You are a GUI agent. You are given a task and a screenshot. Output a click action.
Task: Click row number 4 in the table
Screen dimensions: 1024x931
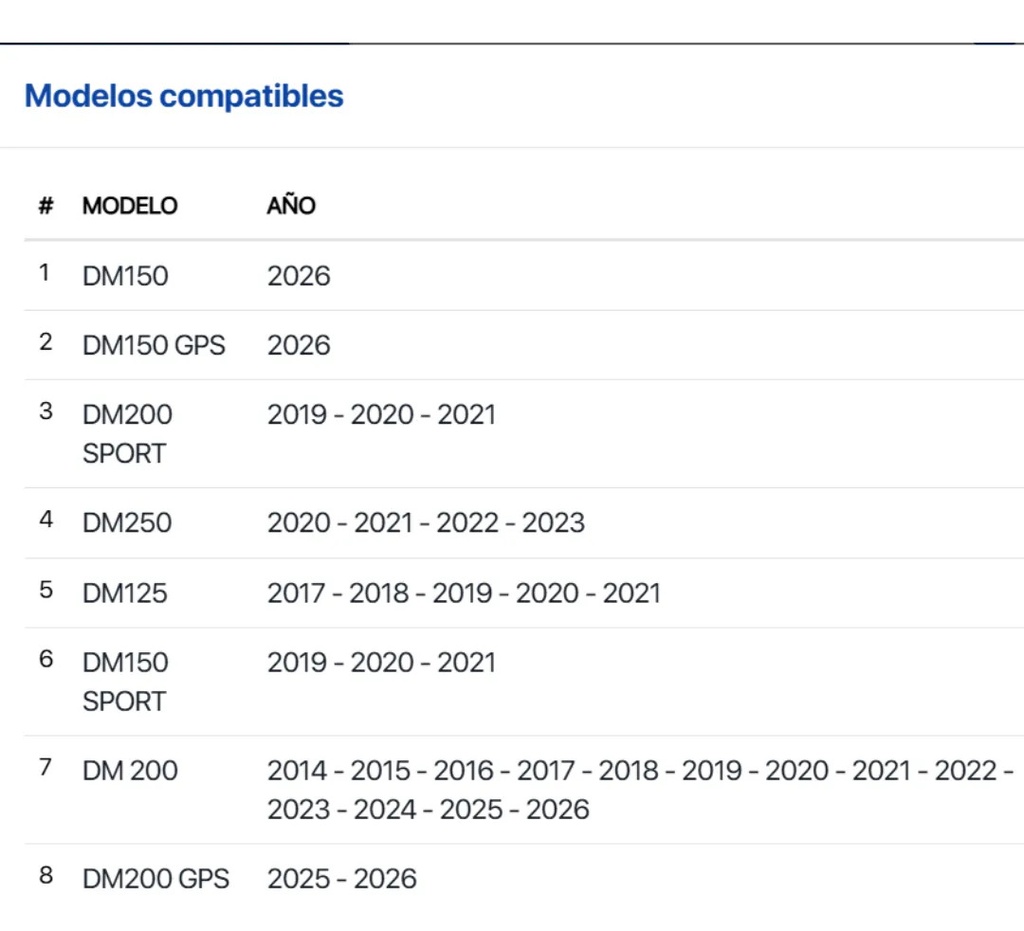[x=46, y=520]
